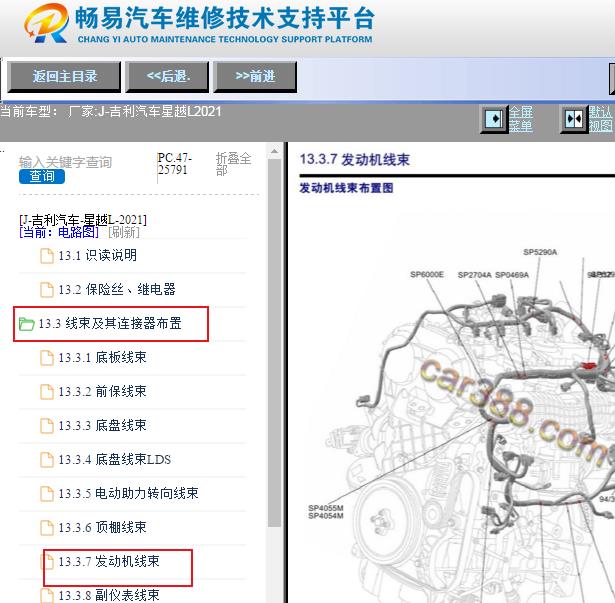This screenshot has width=615, height=603.
Task: Open 13.3.3 底盘线束
Action: [102, 425]
